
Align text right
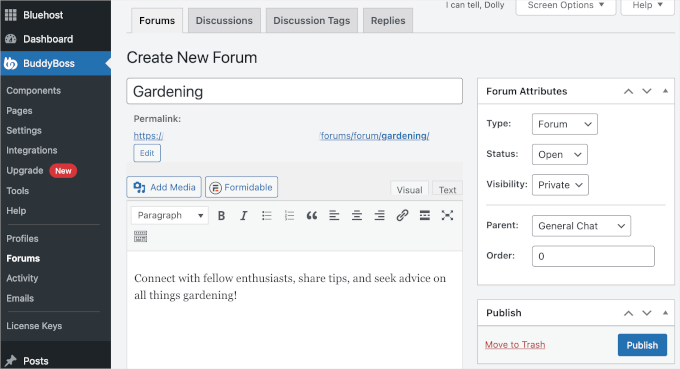pos(379,216)
